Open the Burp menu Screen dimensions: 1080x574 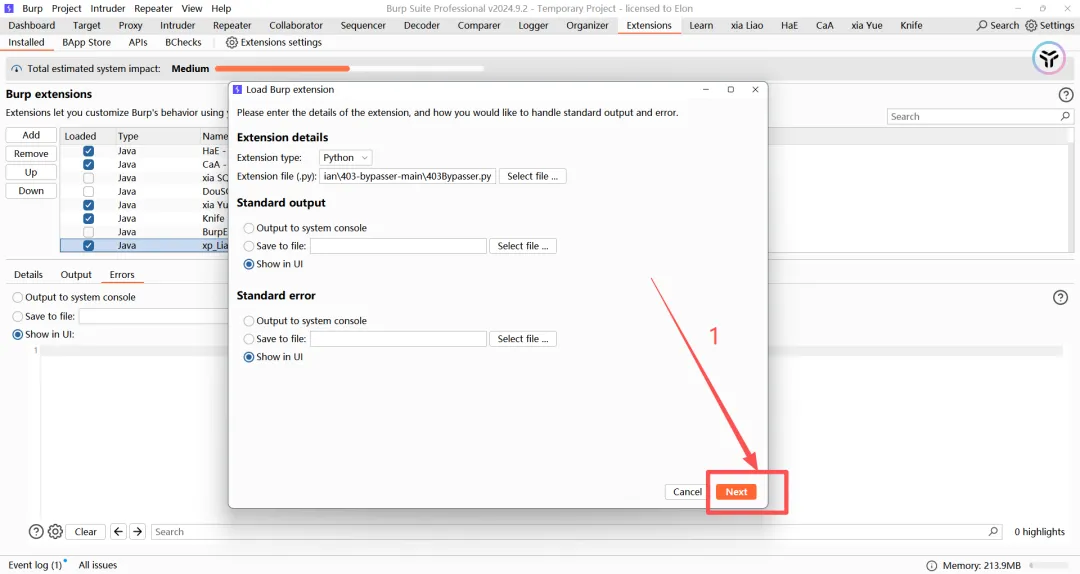32,8
